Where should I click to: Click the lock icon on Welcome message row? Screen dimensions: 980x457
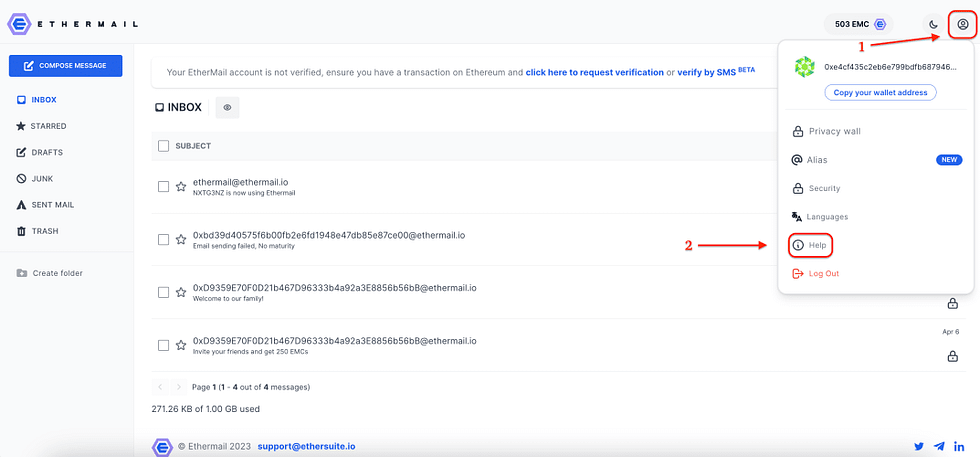(x=952, y=304)
